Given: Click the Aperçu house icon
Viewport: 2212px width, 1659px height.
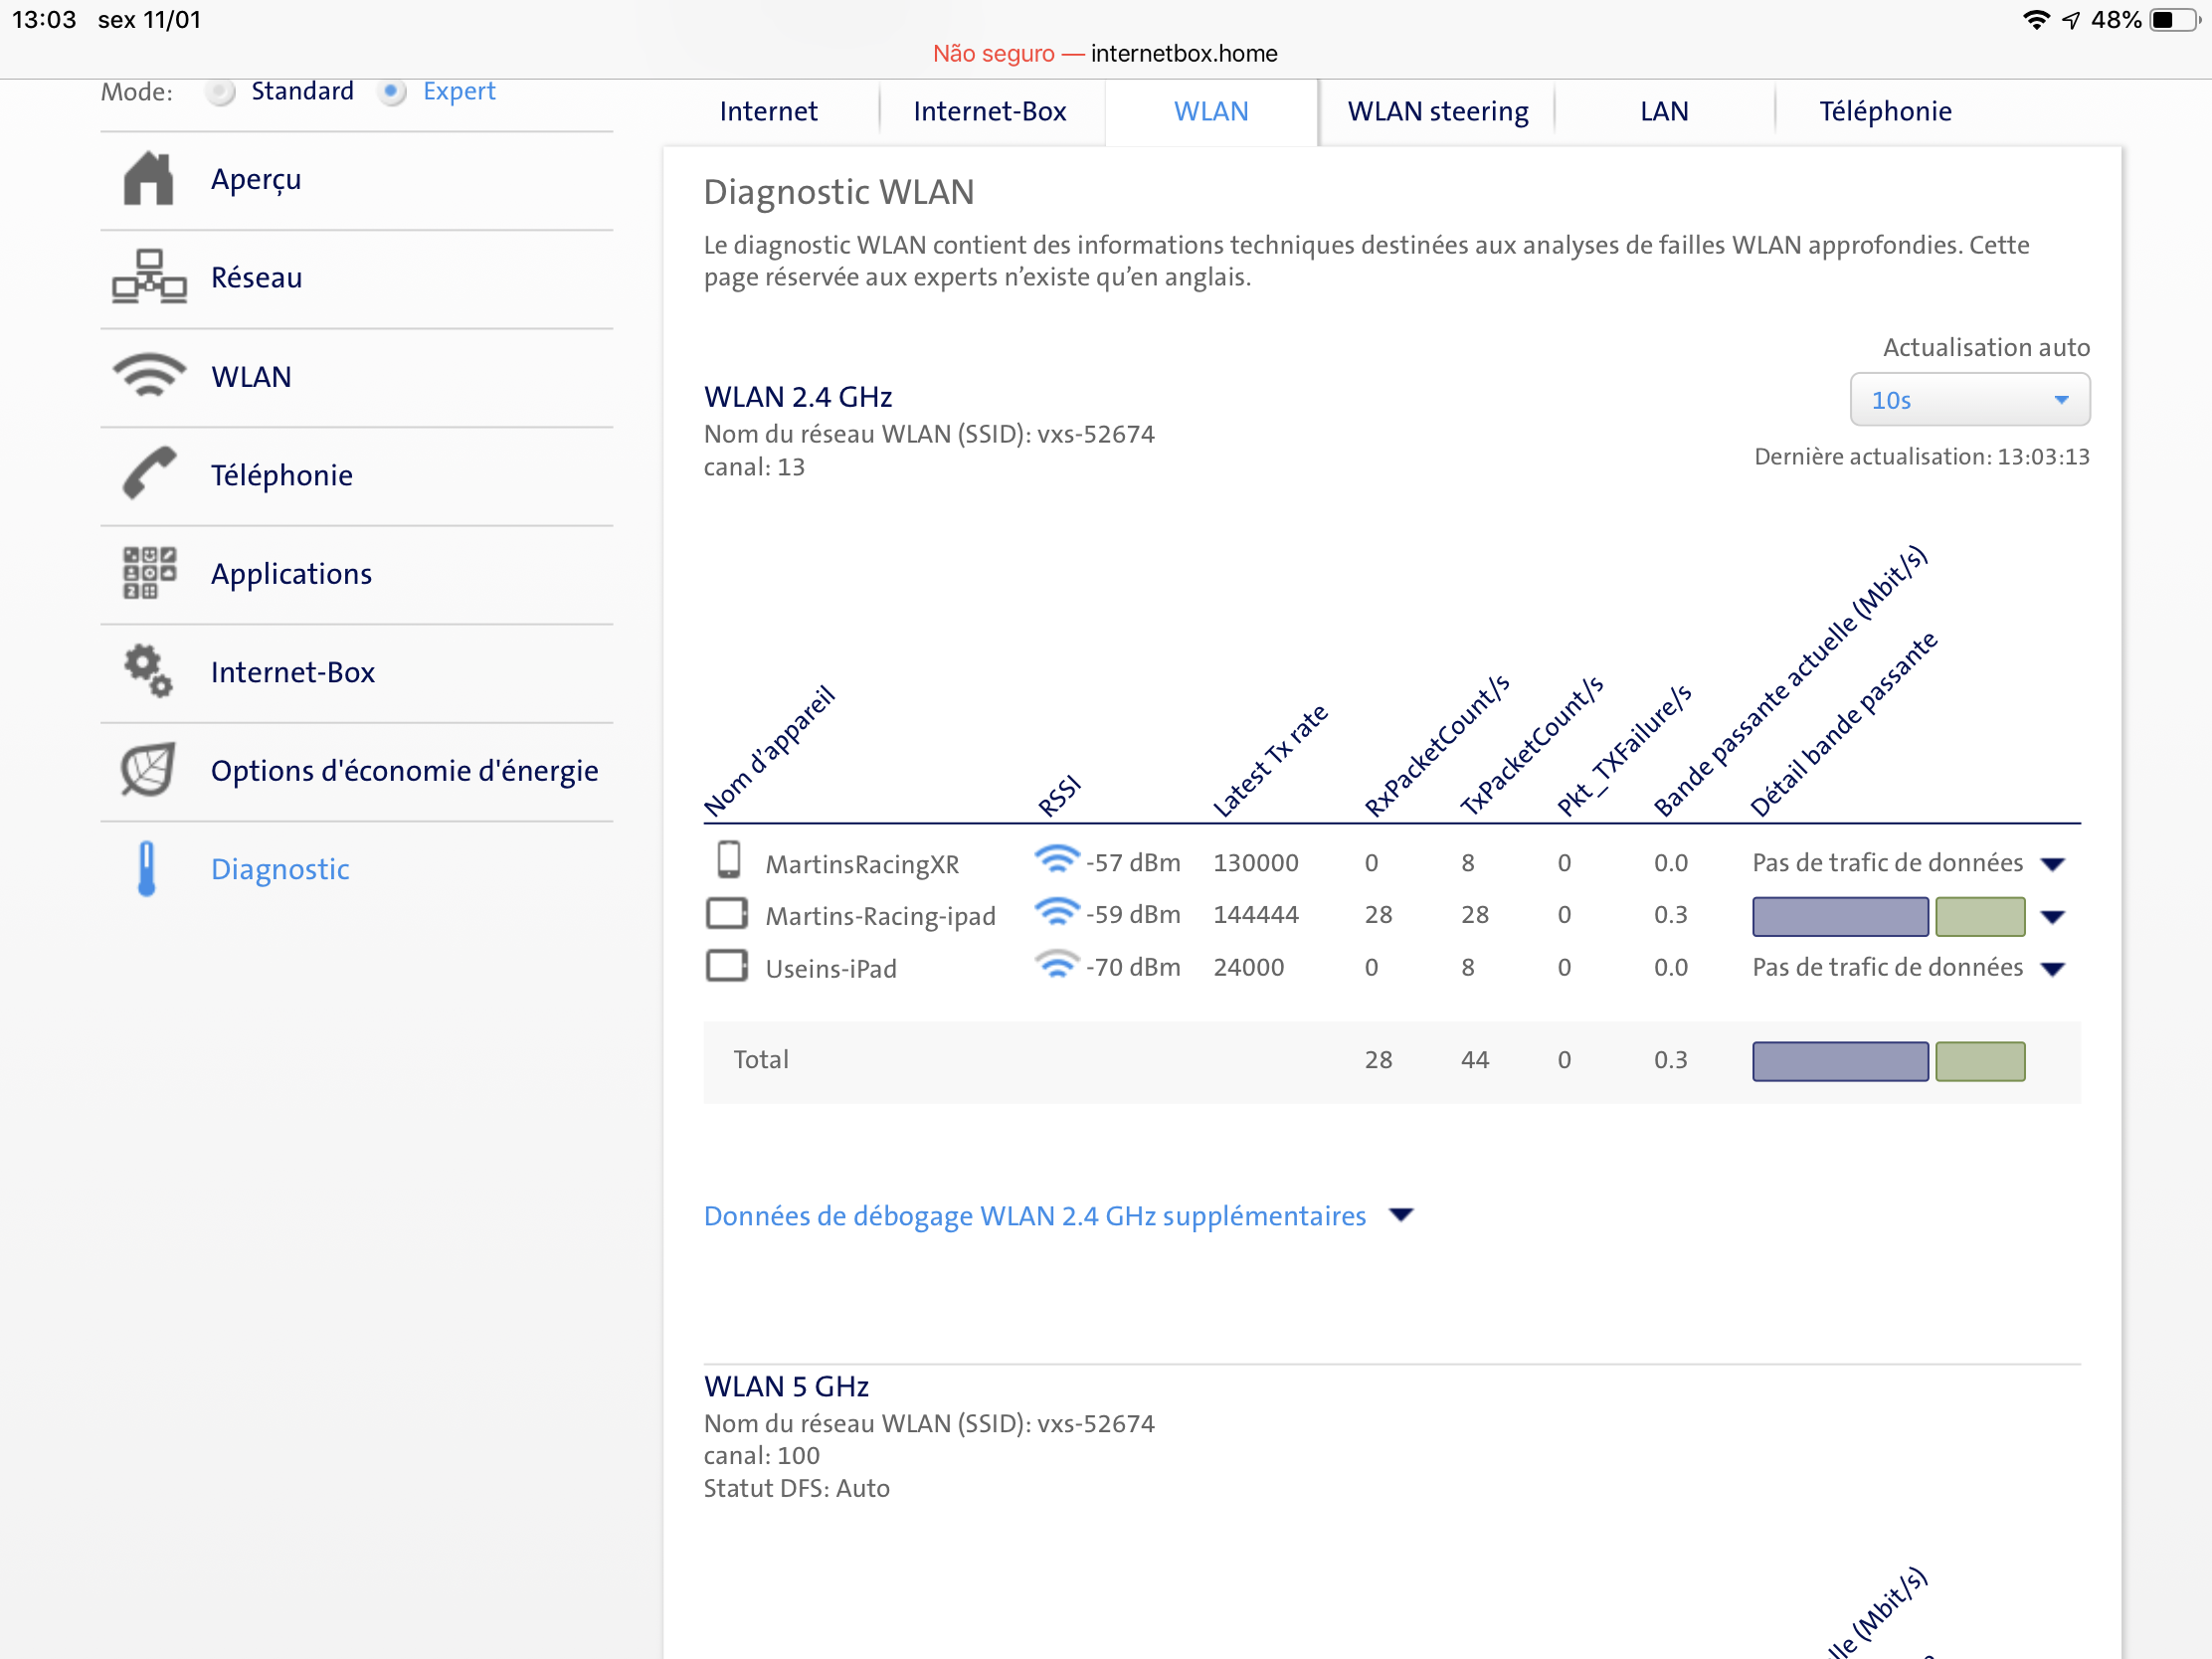Looking at the screenshot, I should [148, 180].
